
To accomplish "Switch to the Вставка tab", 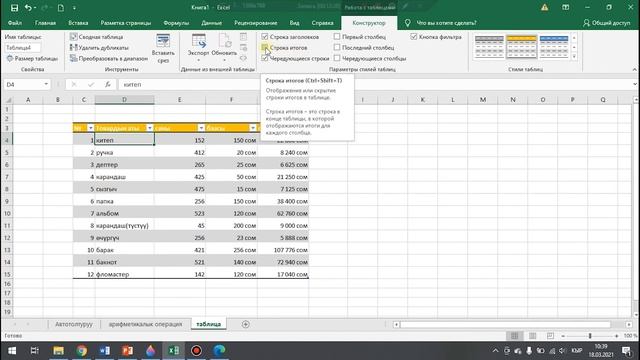I will click(x=78, y=23).
